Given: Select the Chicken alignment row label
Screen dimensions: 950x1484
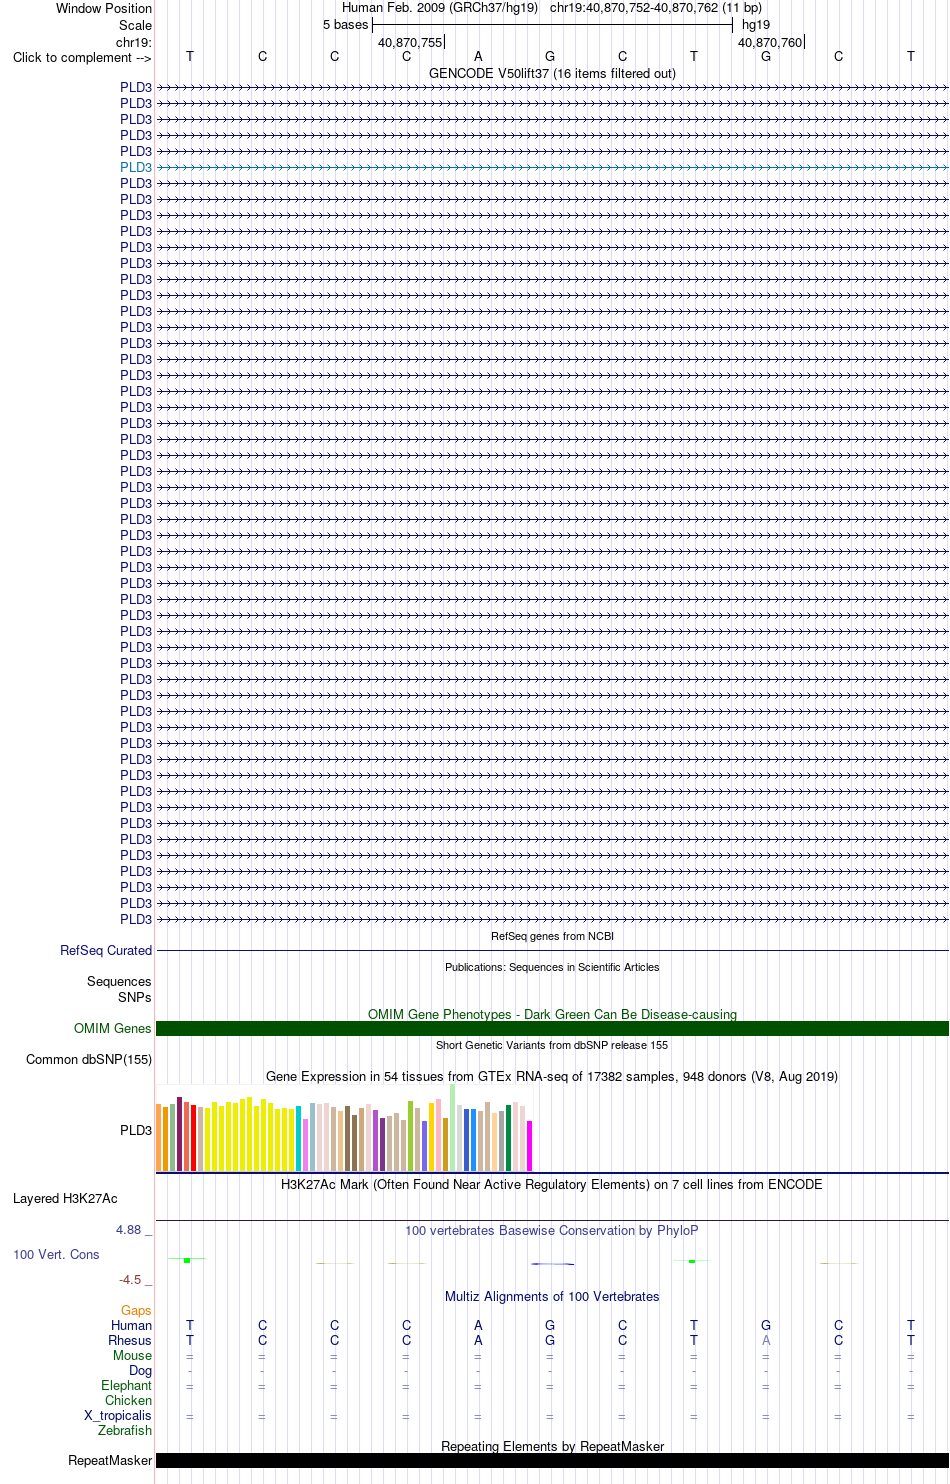Looking at the screenshot, I should click(128, 1400).
